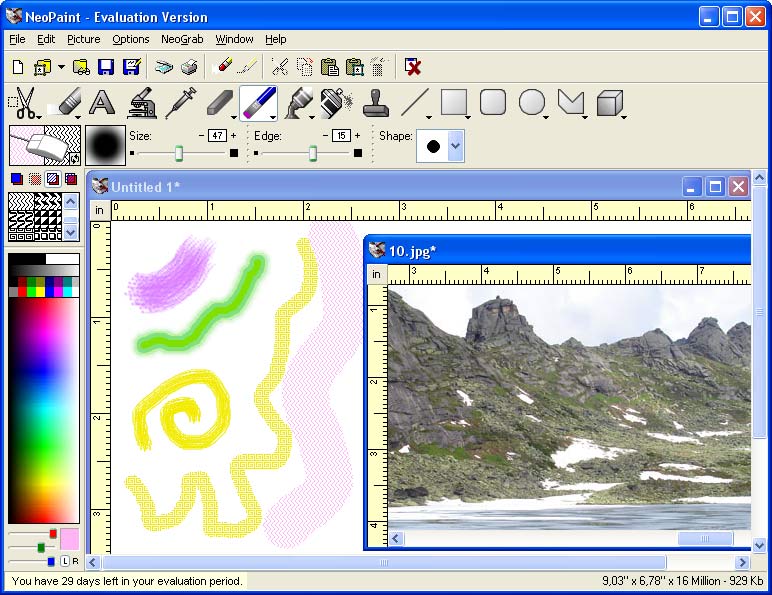Image resolution: width=772 pixels, height=595 pixels.
Task: Open the File menu
Action: [17, 39]
